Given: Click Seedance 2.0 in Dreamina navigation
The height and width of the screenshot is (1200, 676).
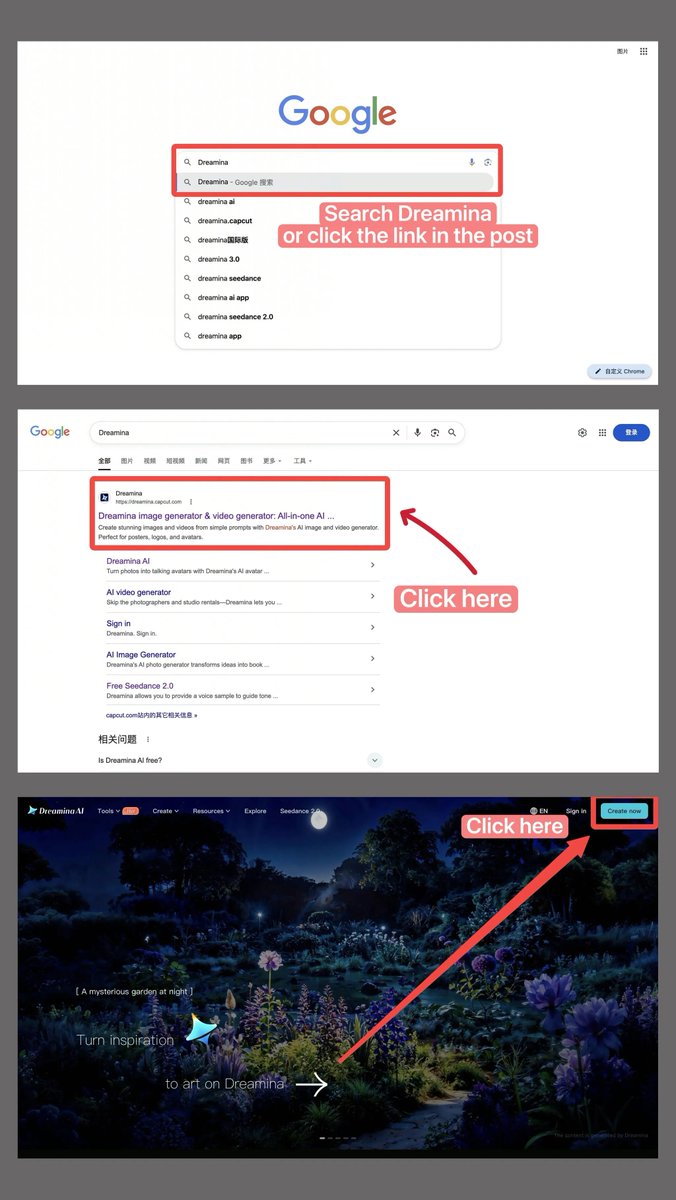Looking at the screenshot, I should coord(299,811).
